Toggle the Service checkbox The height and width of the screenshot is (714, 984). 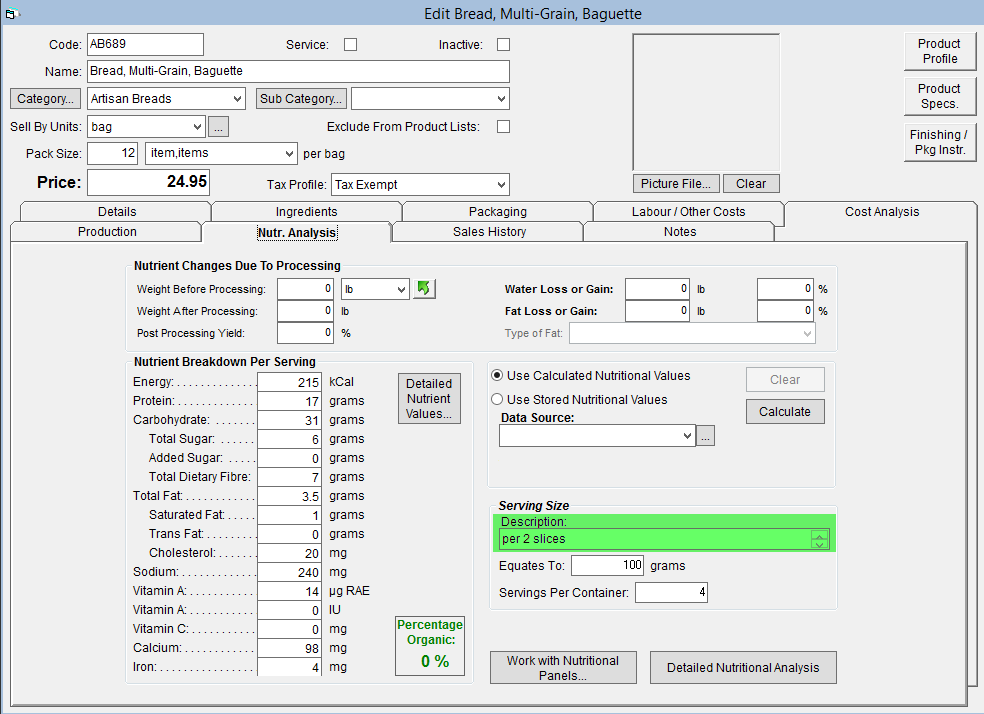click(x=350, y=45)
